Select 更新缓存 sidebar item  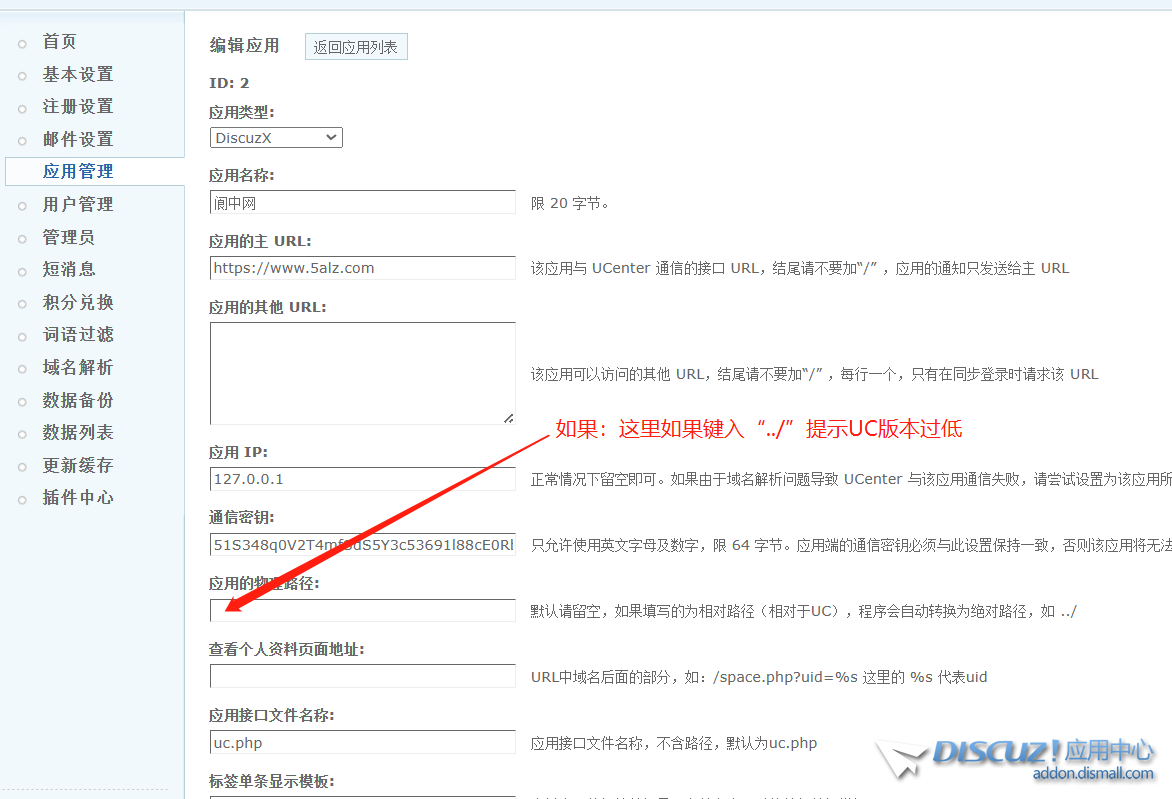[77, 466]
